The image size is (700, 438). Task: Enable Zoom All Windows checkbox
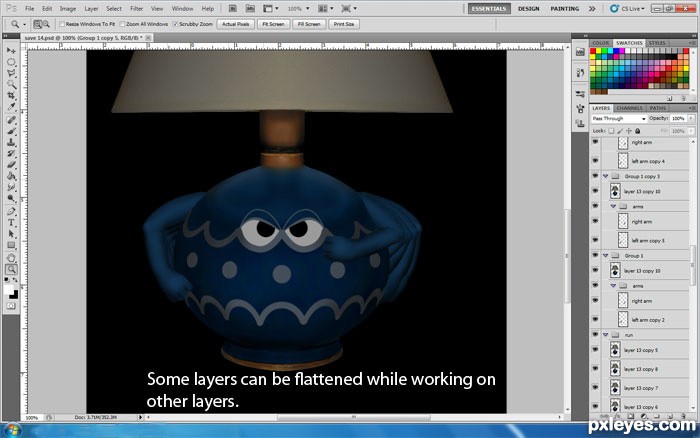pyautogui.click(x=122, y=24)
